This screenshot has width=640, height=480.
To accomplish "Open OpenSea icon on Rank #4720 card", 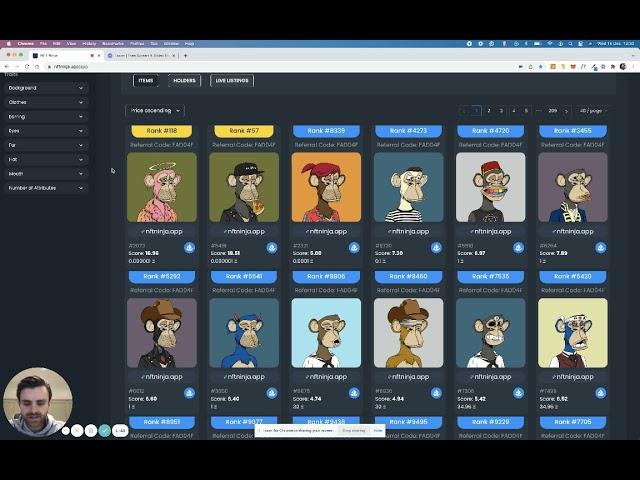I will tap(518, 248).
